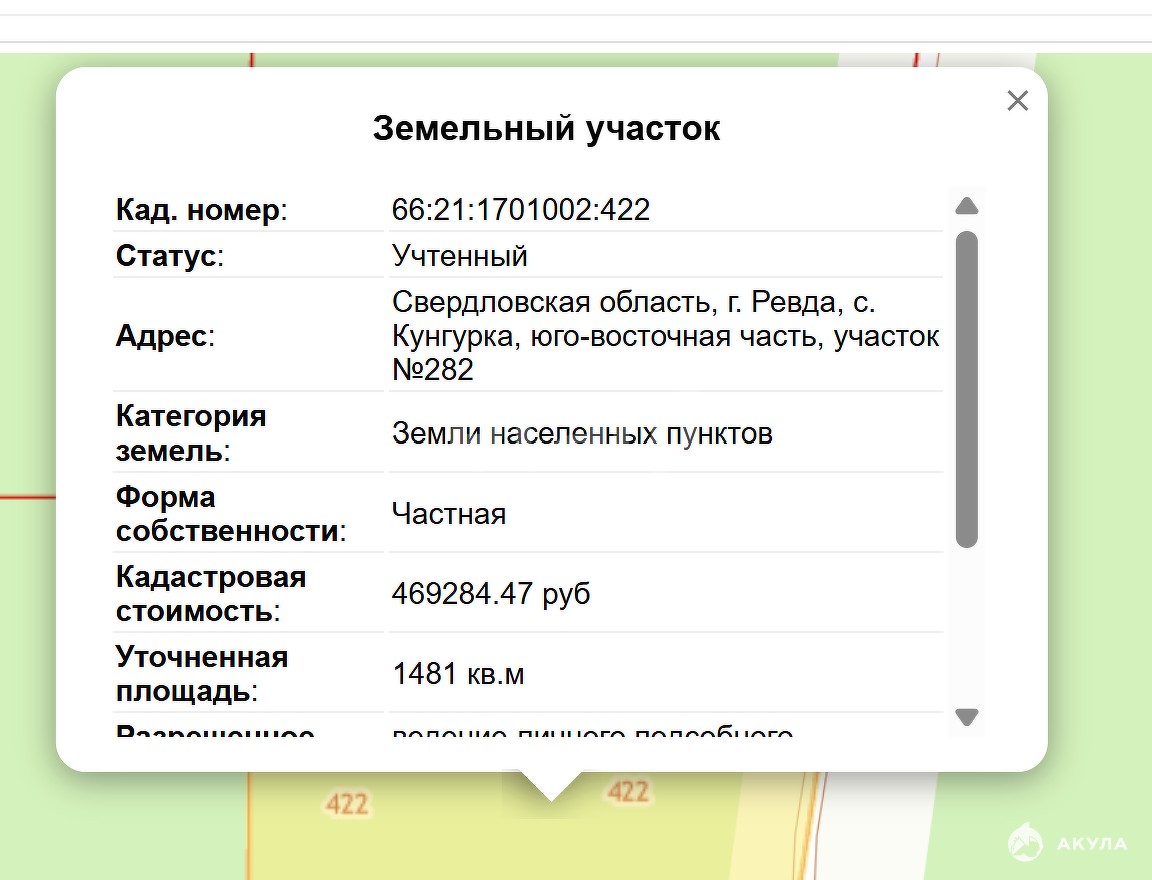Click the vertical scrollbar thumb in the popup

[966, 390]
